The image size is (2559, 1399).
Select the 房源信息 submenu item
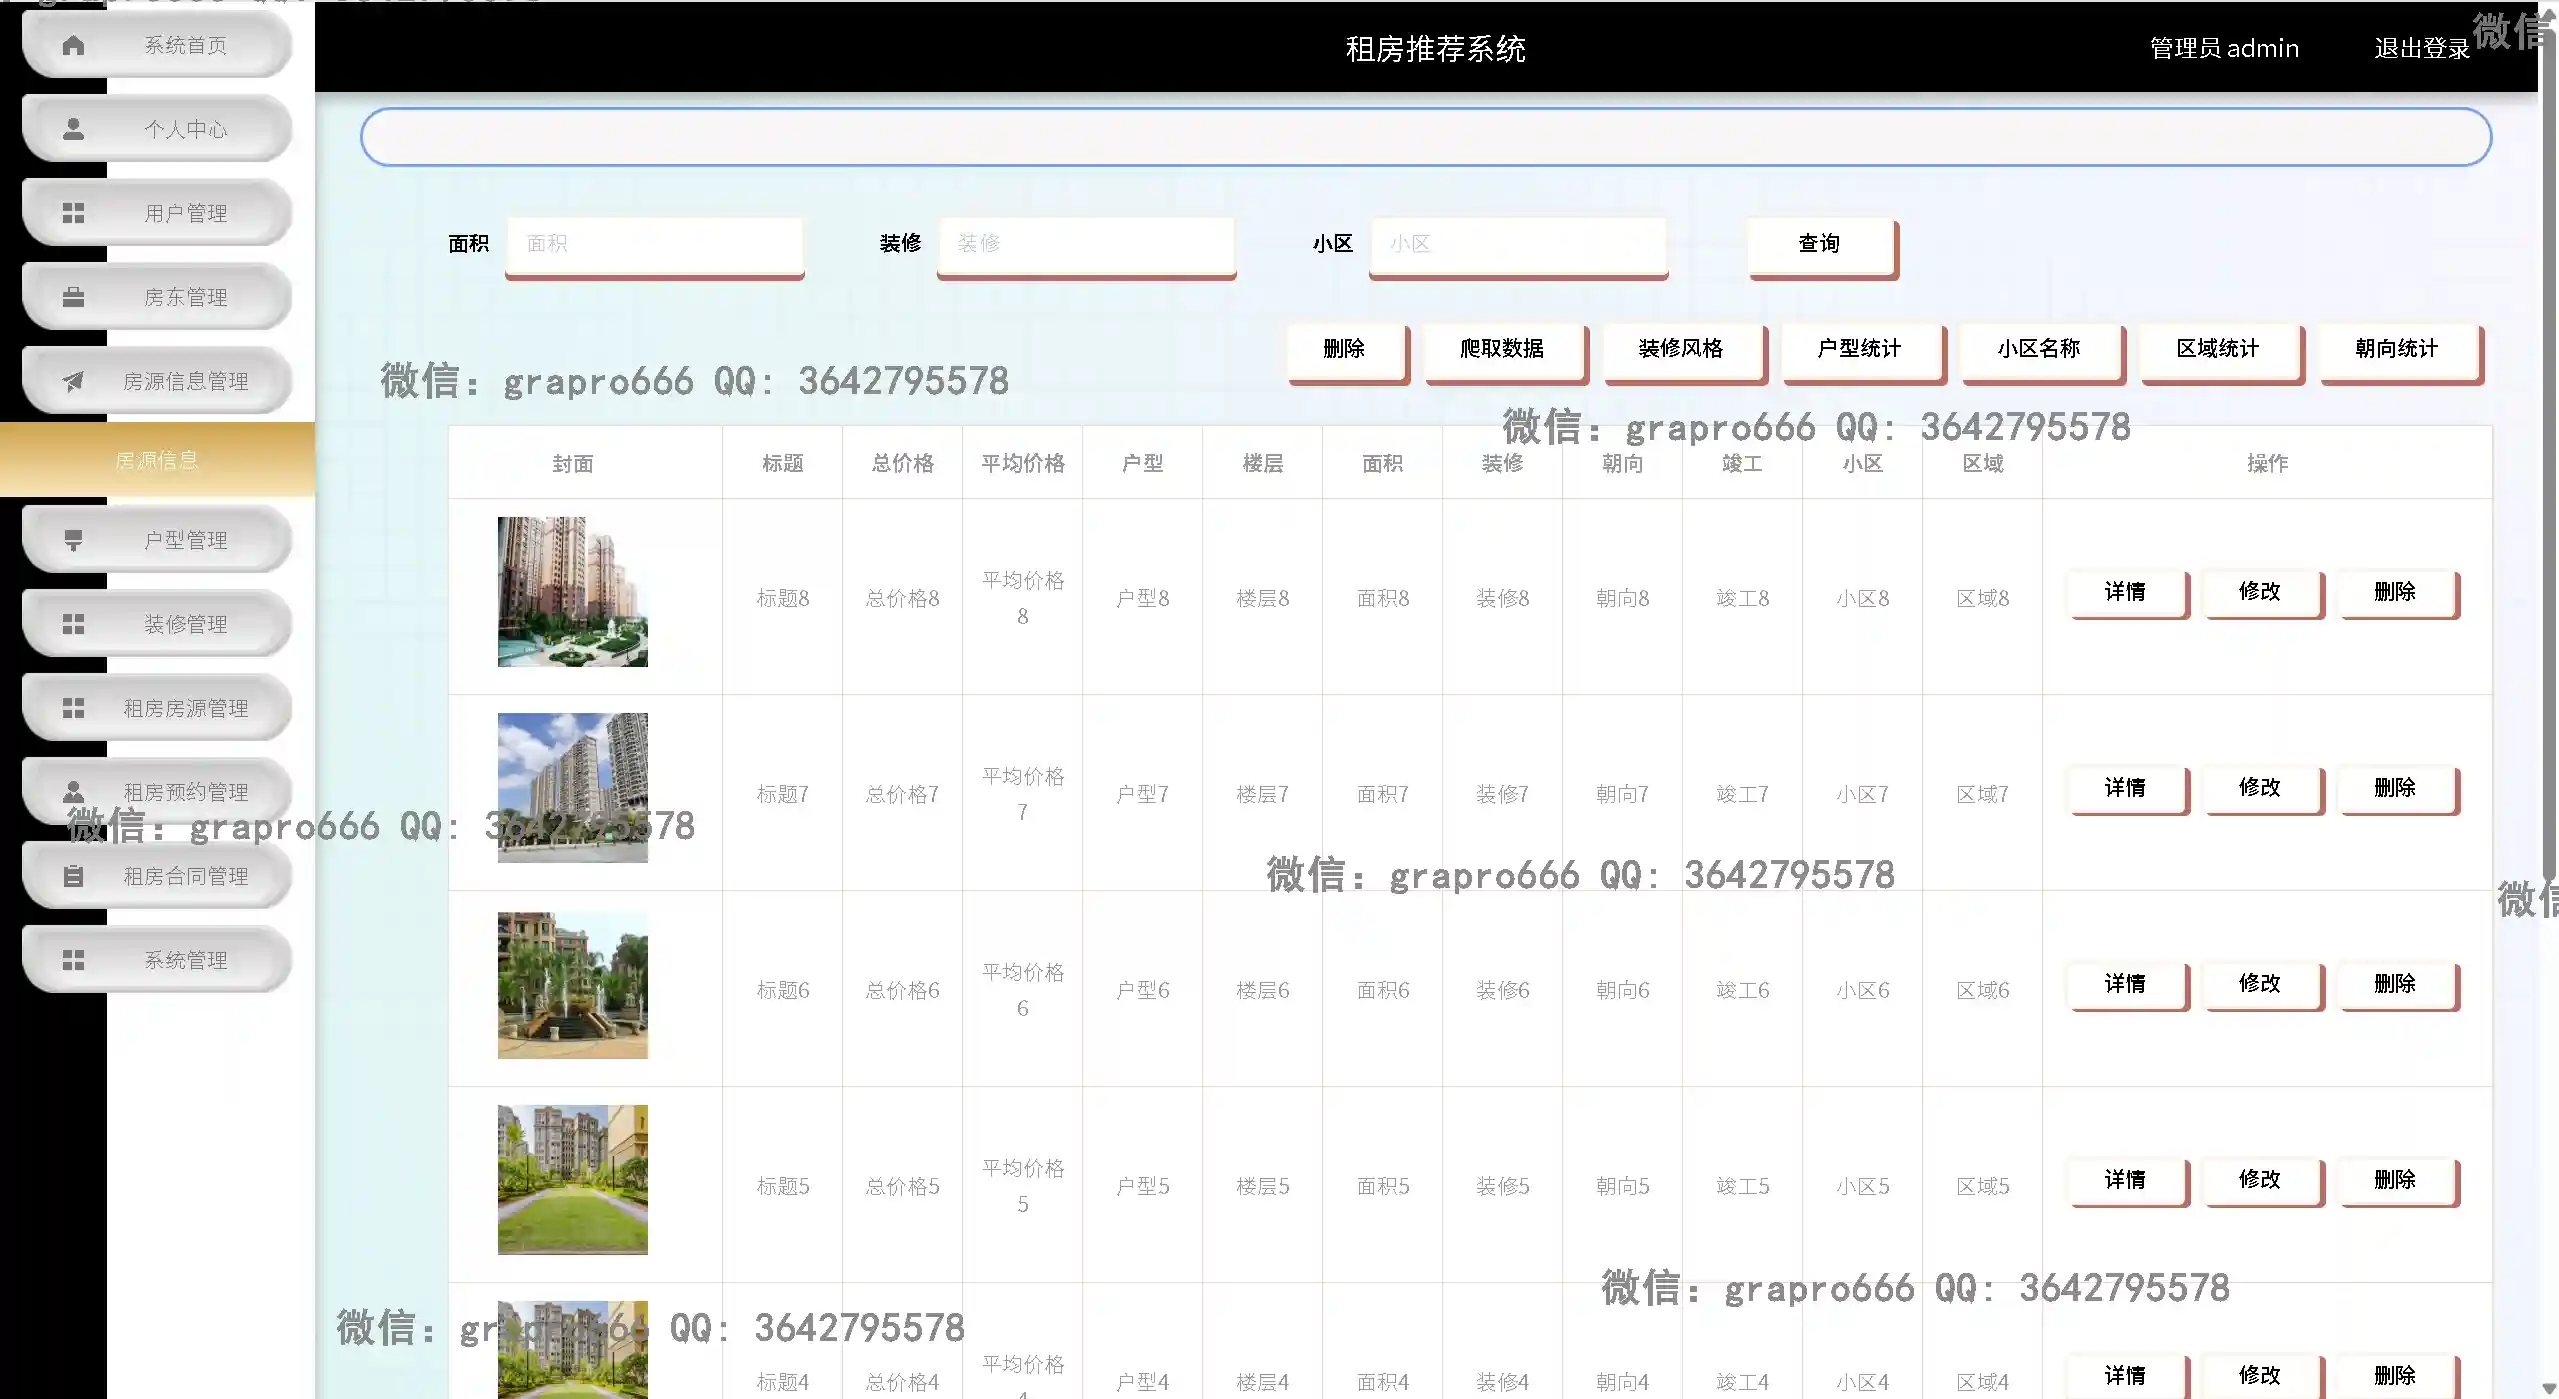157,460
